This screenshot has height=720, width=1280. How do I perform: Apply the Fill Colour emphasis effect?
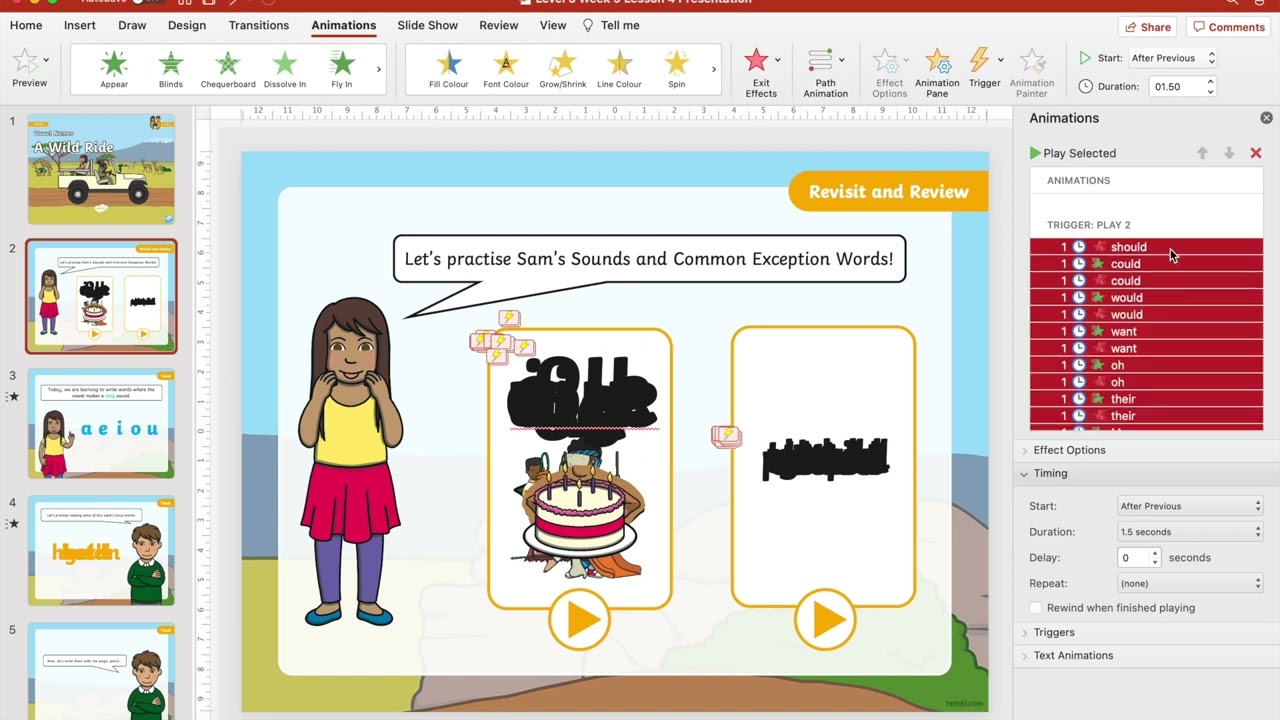coord(449,70)
